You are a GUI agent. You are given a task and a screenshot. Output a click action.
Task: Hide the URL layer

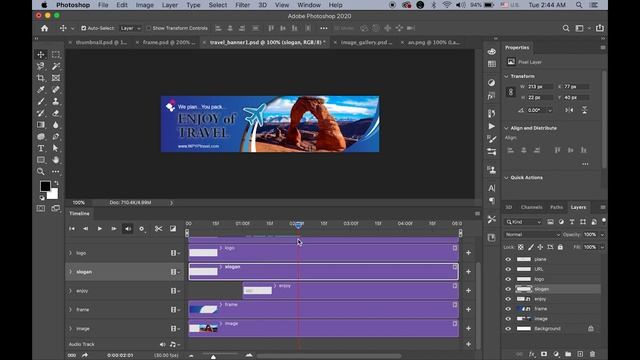[x=508, y=269]
